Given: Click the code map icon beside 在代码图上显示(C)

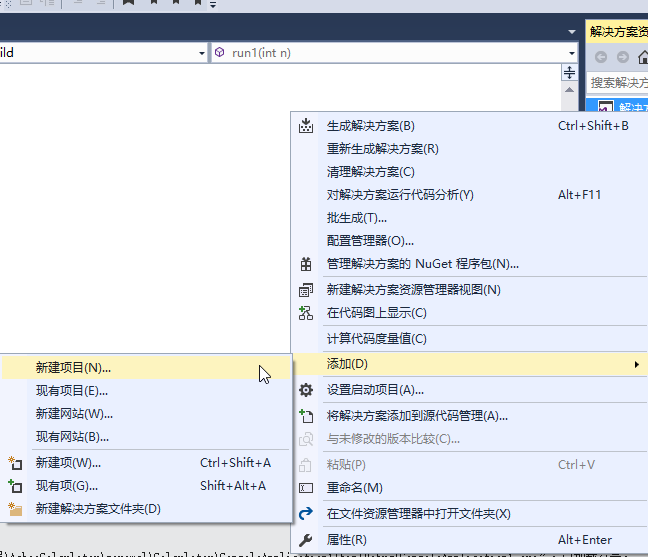Looking at the screenshot, I should (306, 313).
